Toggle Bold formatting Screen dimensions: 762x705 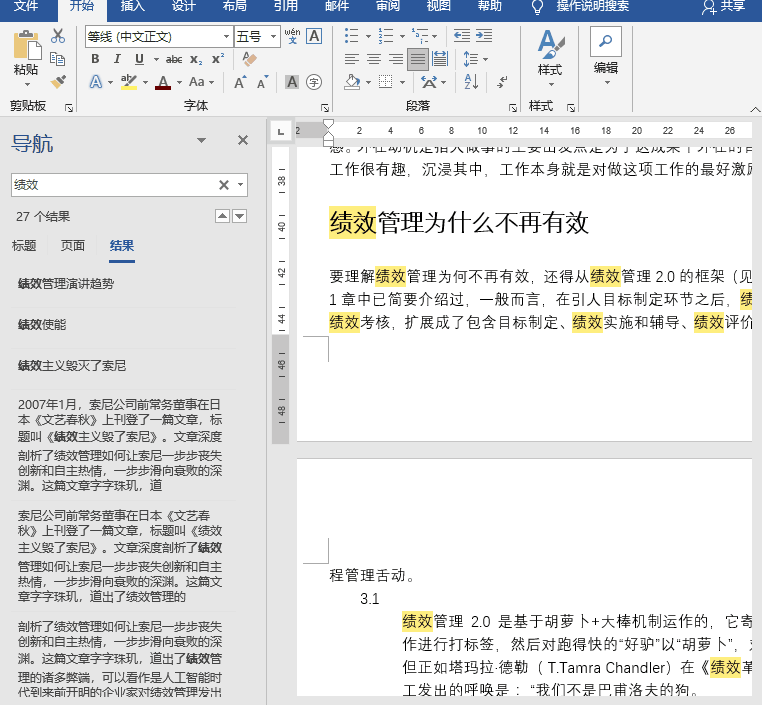coord(95,59)
